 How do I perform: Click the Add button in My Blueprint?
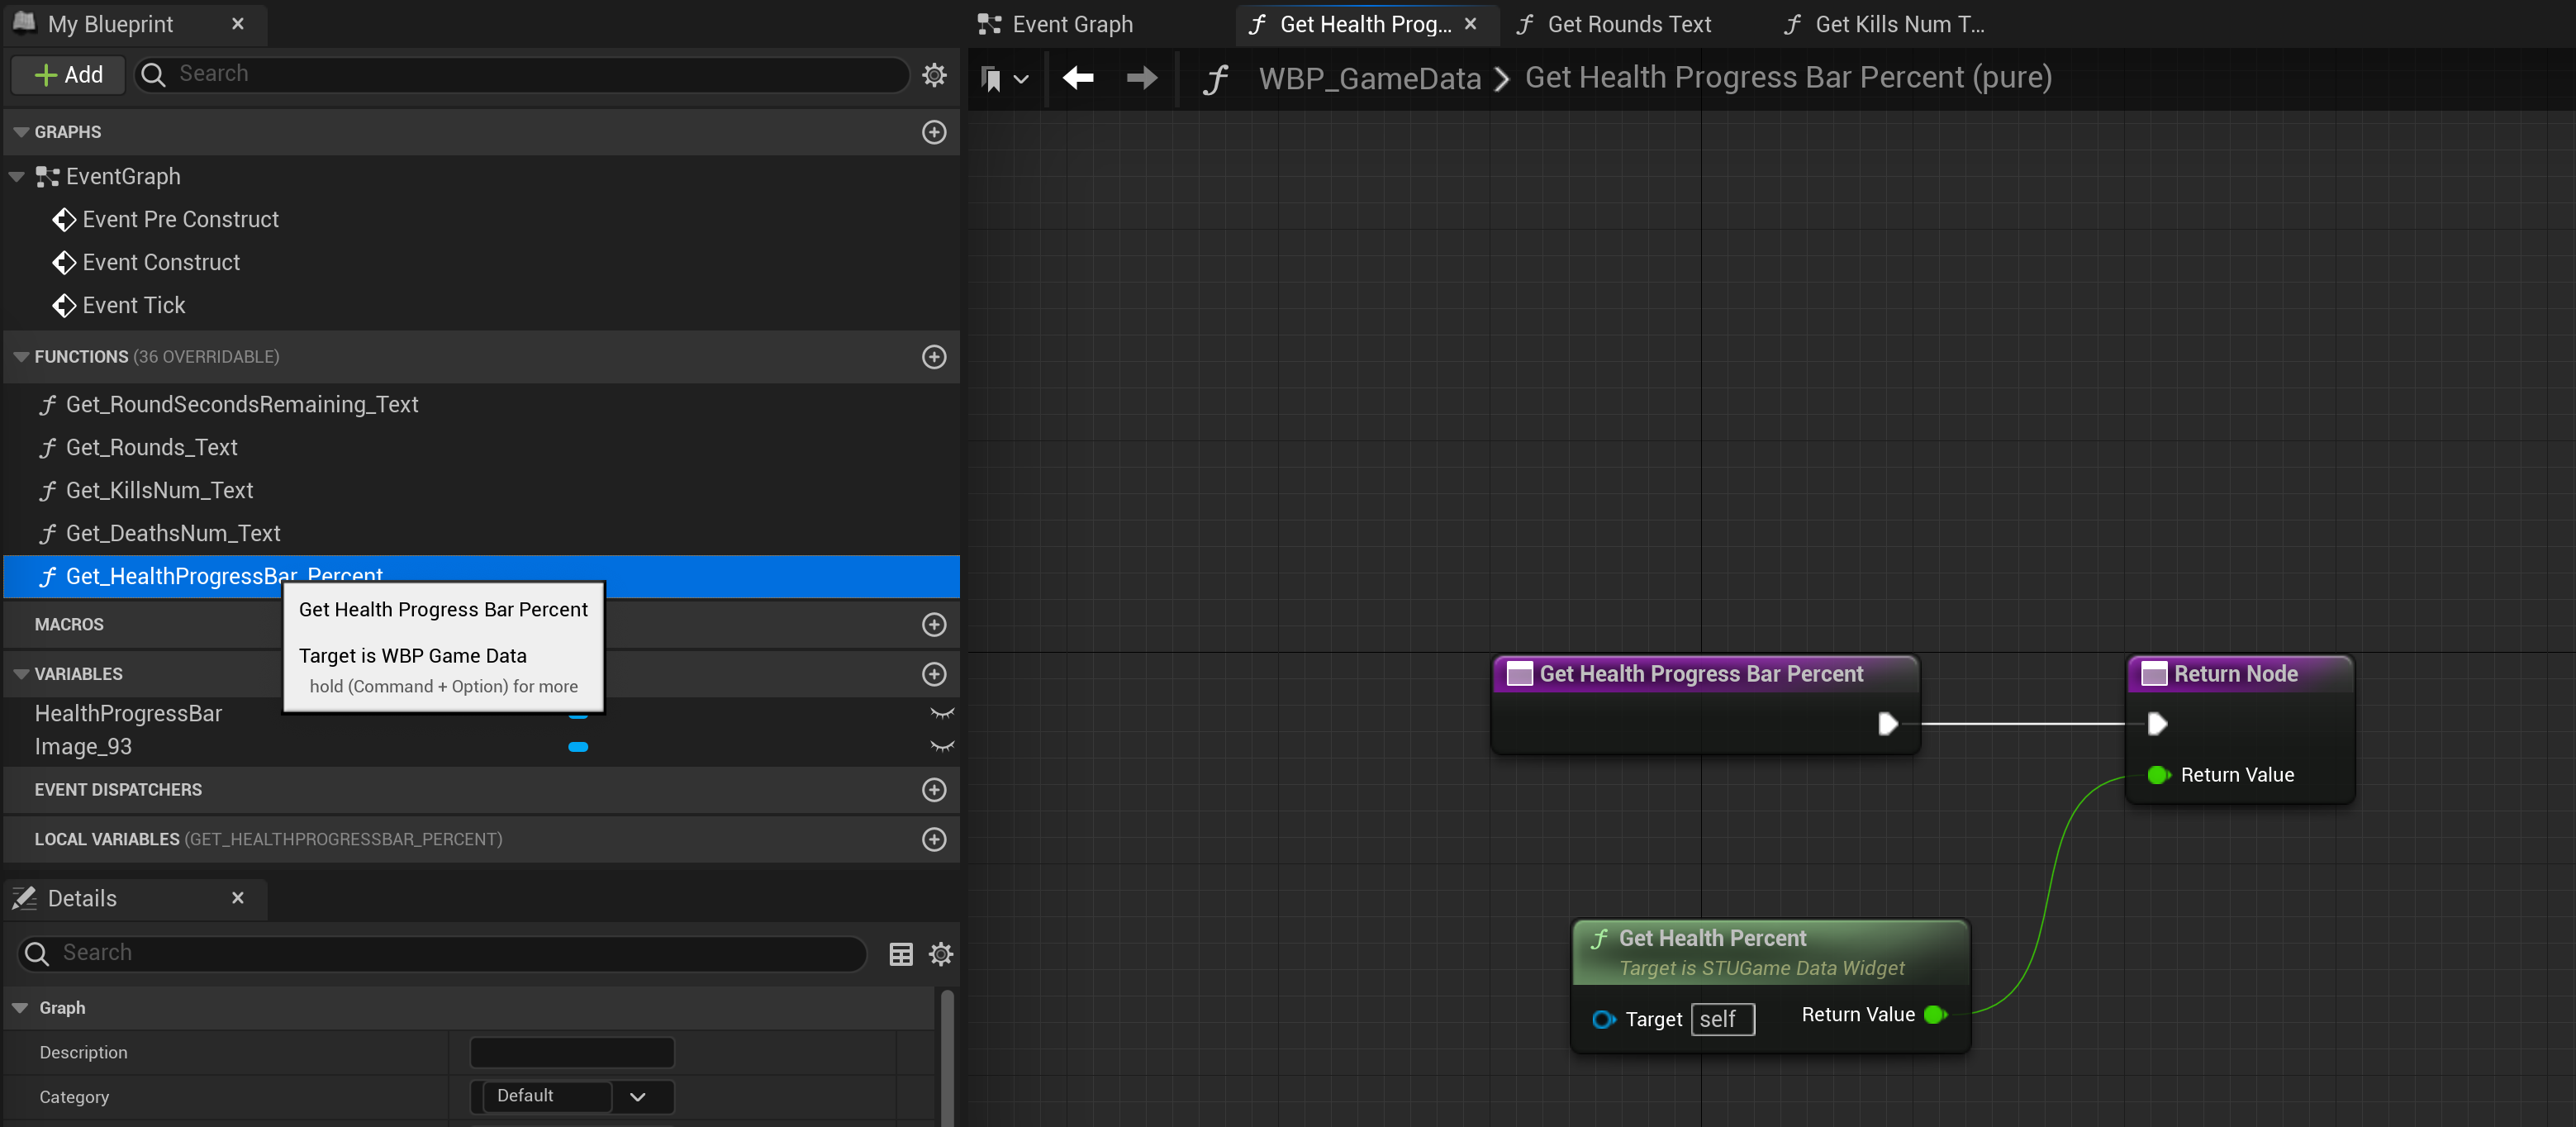coord(68,75)
